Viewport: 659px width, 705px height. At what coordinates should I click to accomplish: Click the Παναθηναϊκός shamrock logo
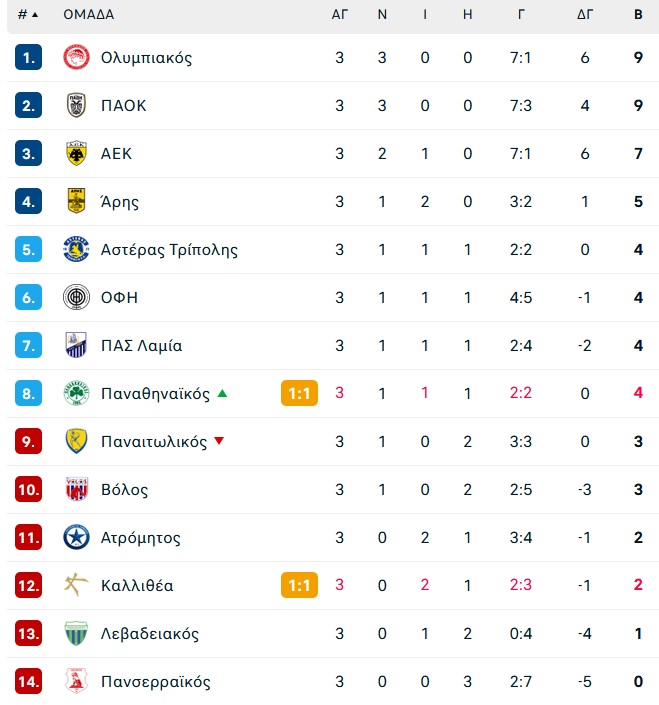tap(76, 393)
